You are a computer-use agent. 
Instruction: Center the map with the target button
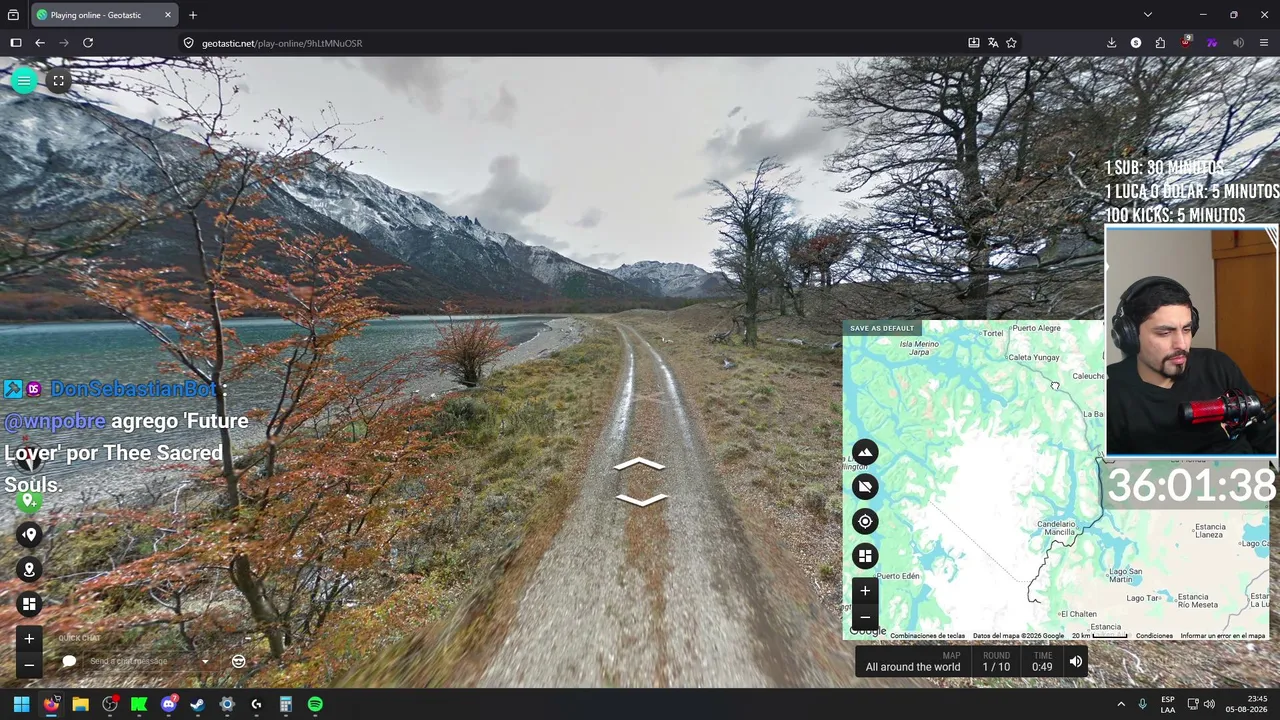tap(865, 521)
